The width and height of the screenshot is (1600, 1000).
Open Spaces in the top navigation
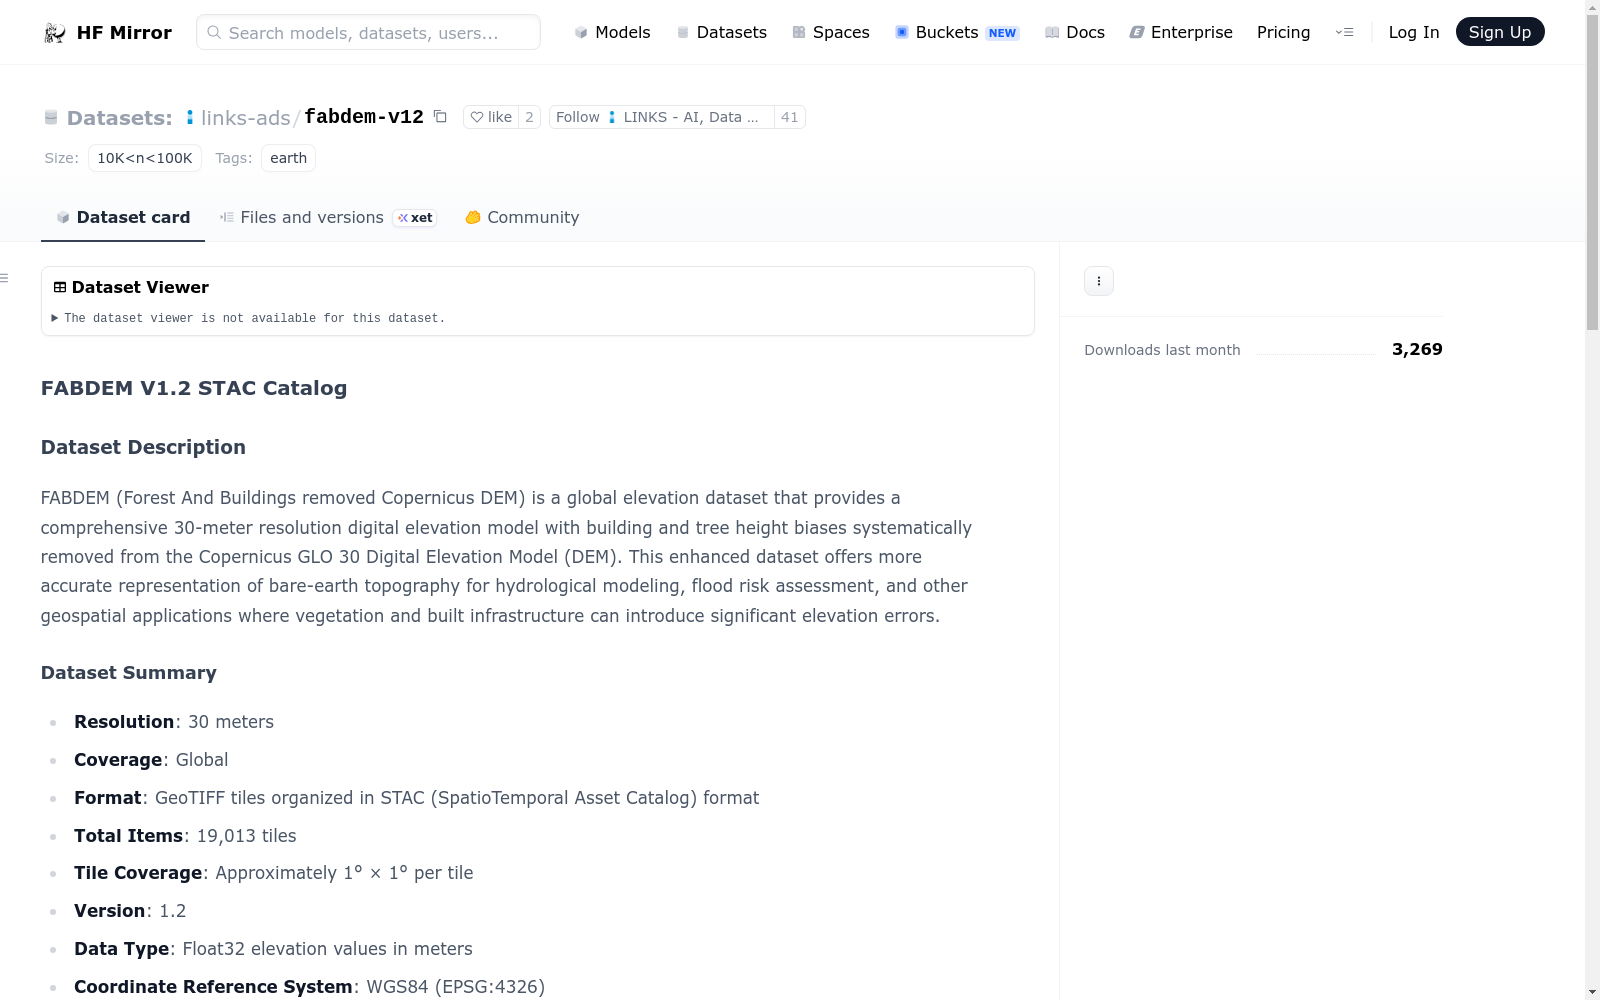pos(831,33)
